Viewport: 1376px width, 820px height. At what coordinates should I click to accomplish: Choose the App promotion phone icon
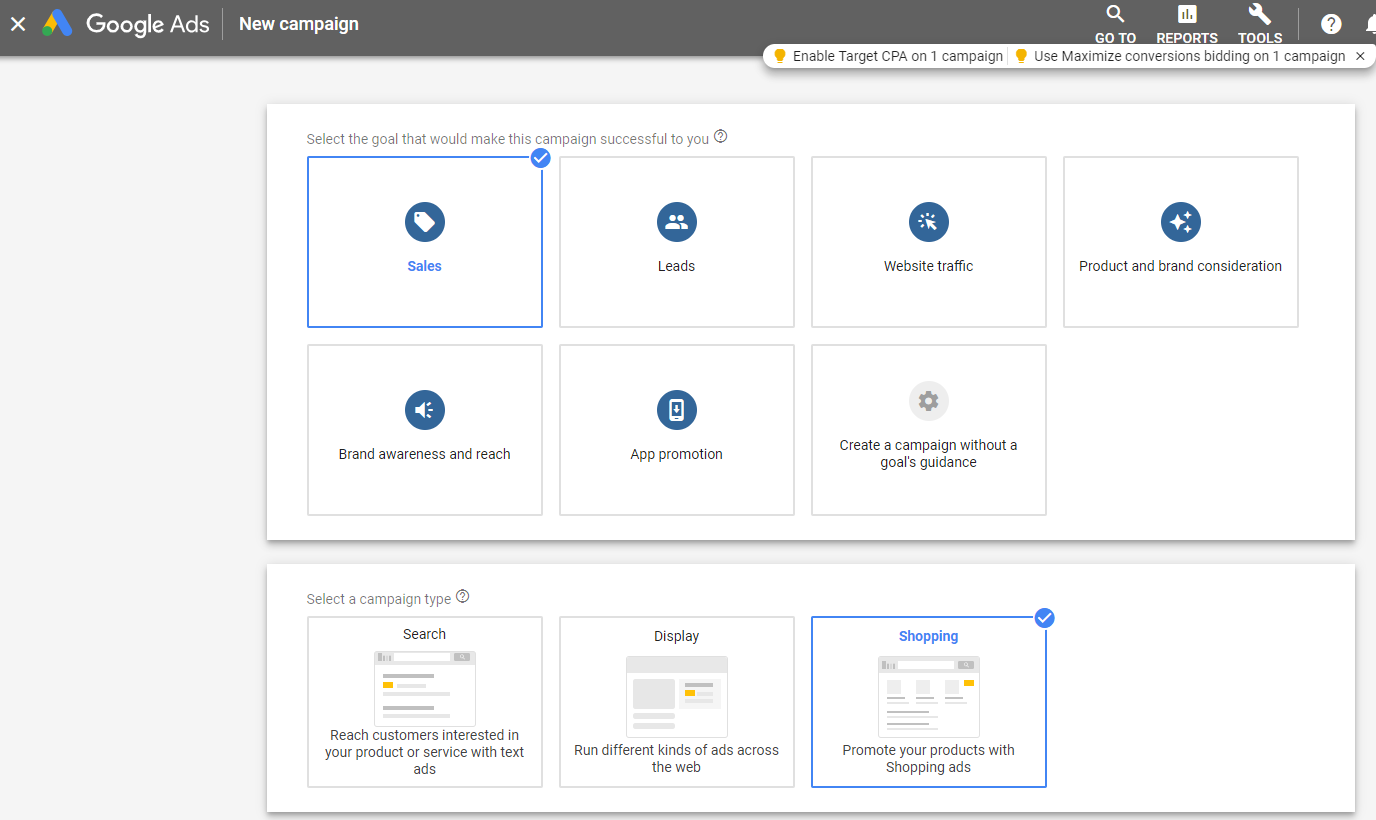(676, 410)
